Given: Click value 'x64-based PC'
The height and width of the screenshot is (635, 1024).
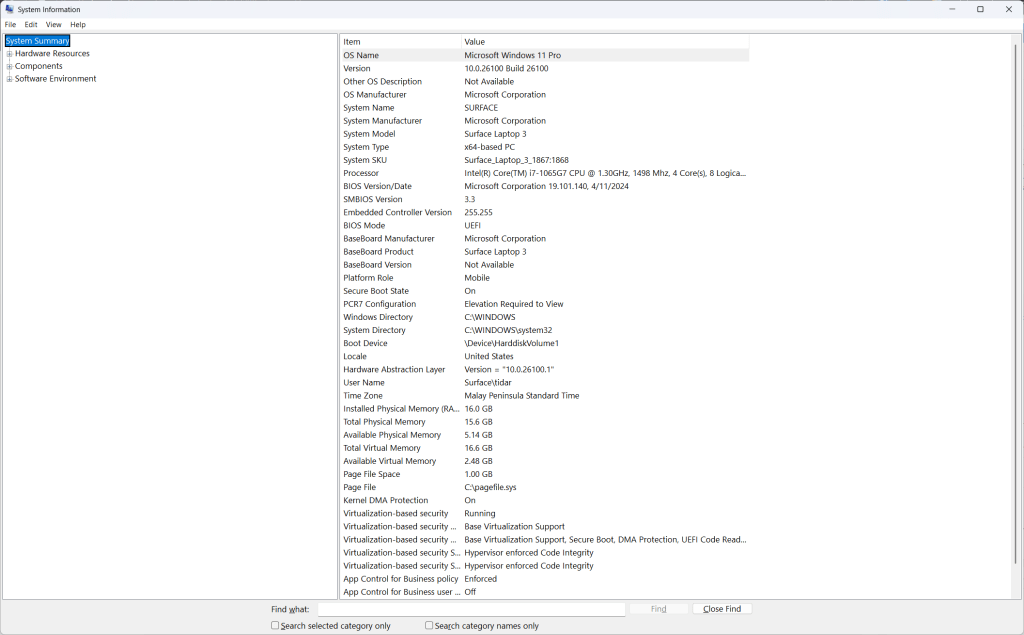Looking at the screenshot, I should coord(489,147).
